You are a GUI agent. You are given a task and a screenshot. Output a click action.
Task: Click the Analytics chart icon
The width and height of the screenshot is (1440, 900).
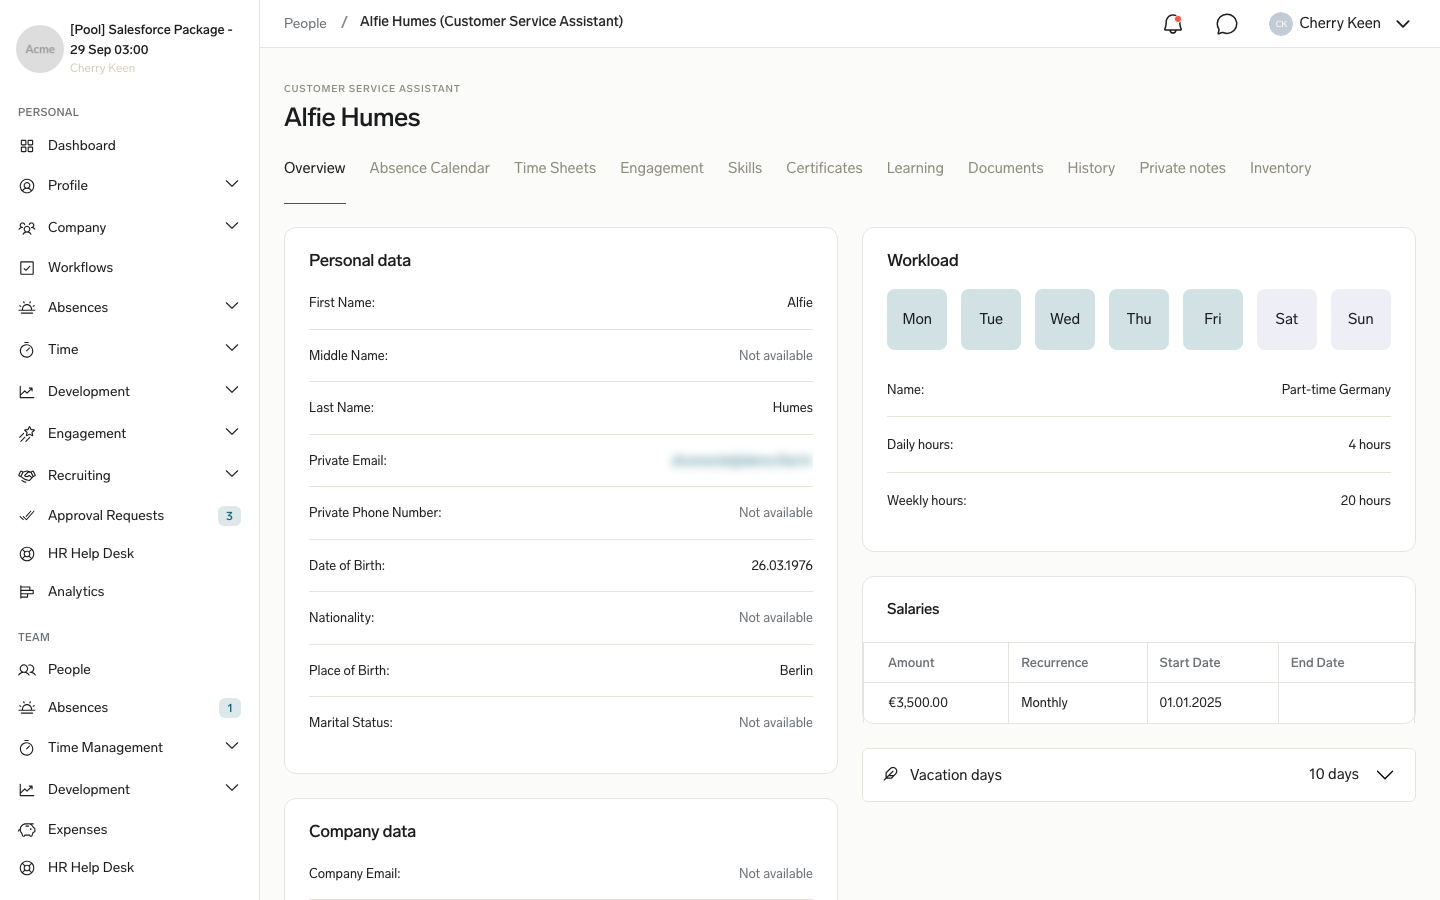pyautogui.click(x=27, y=592)
